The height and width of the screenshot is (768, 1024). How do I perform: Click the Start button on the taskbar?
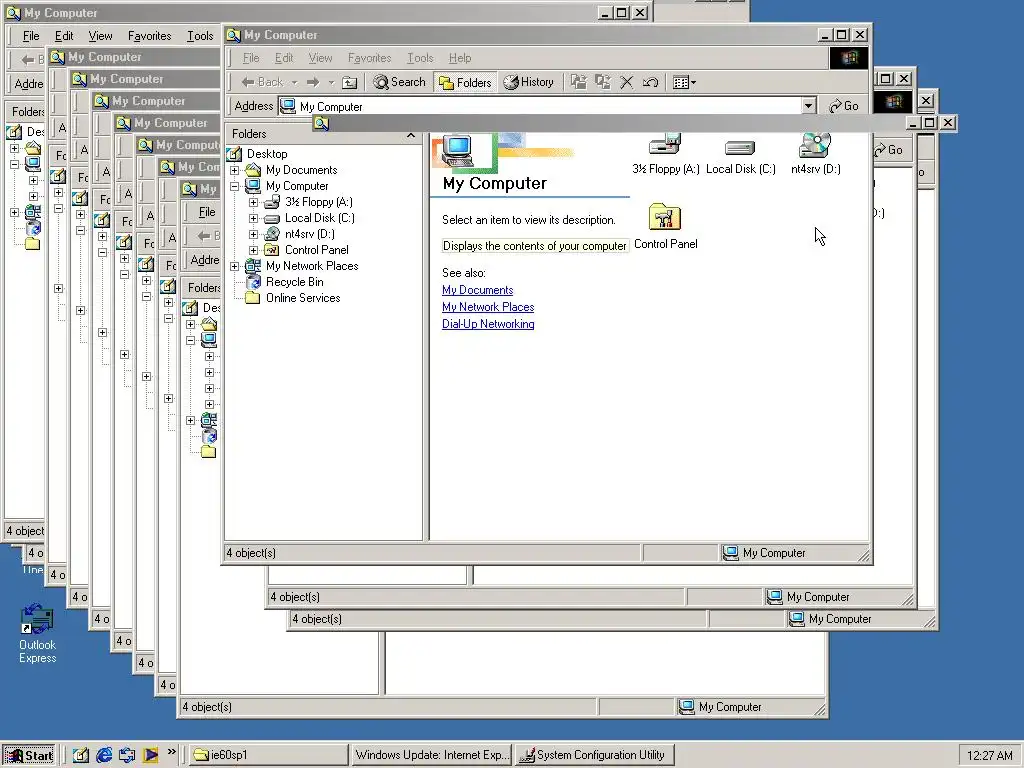pos(28,756)
